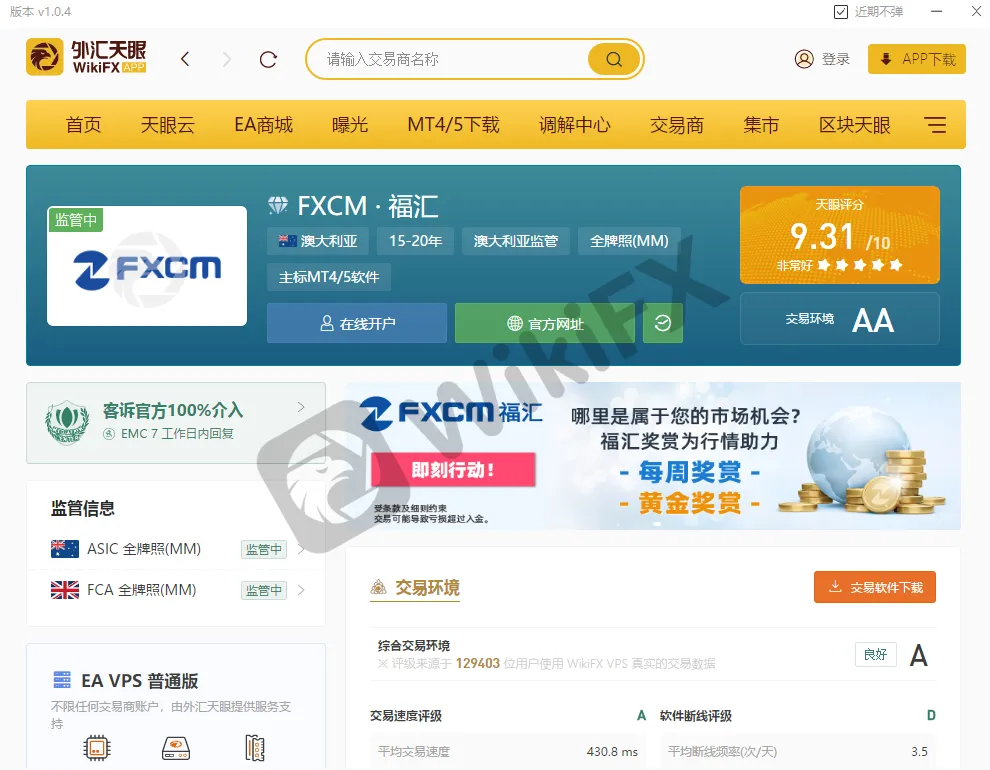Open the 曝光 menu item
This screenshot has width=990, height=770.
click(x=350, y=125)
